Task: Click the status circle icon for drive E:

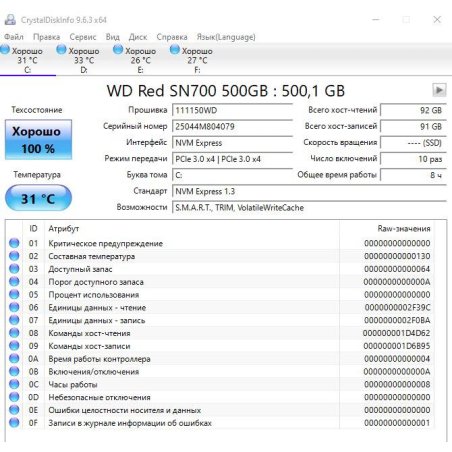Action: (x=118, y=50)
